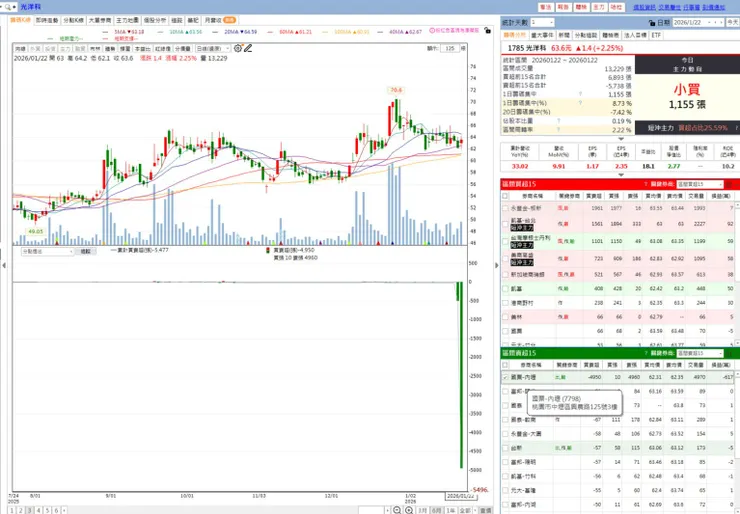Click 6月 range button below chart
Viewport: 740px width, 514px height.
tap(437, 511)
